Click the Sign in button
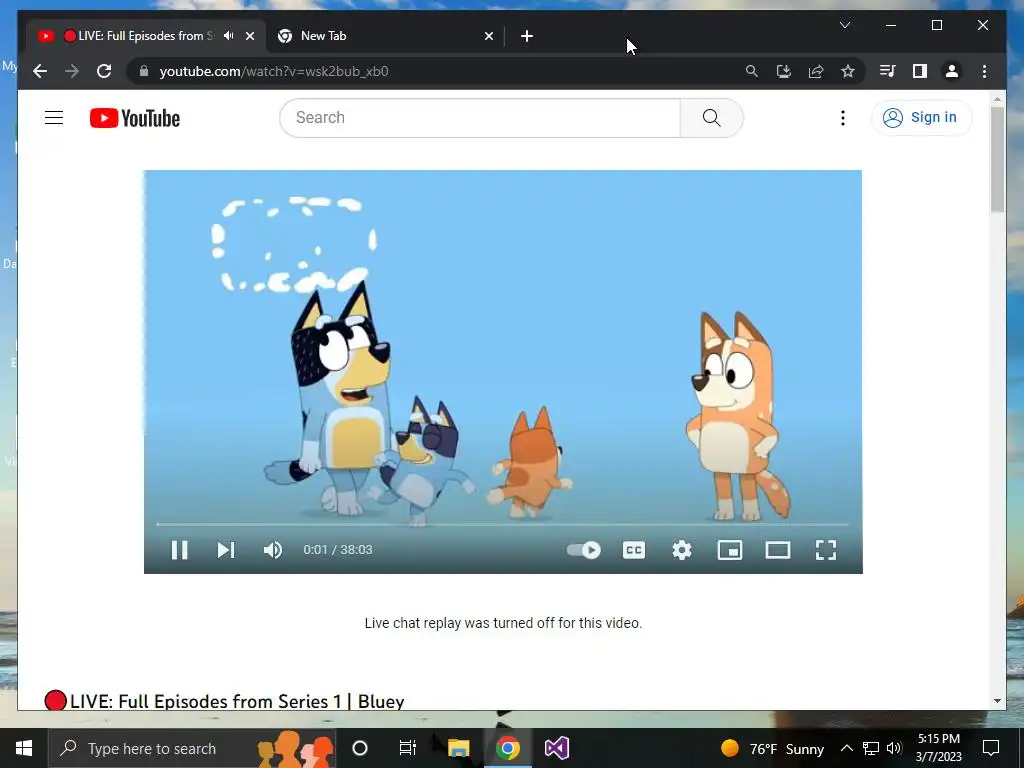This screenshot has width=1024, height=768. (x=921, y=118)
